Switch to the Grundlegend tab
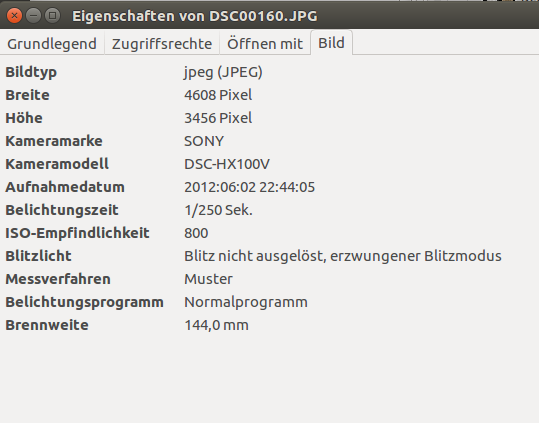Image resolution: width=539 pixels, height=423 pixels. [x=52, y=43]
